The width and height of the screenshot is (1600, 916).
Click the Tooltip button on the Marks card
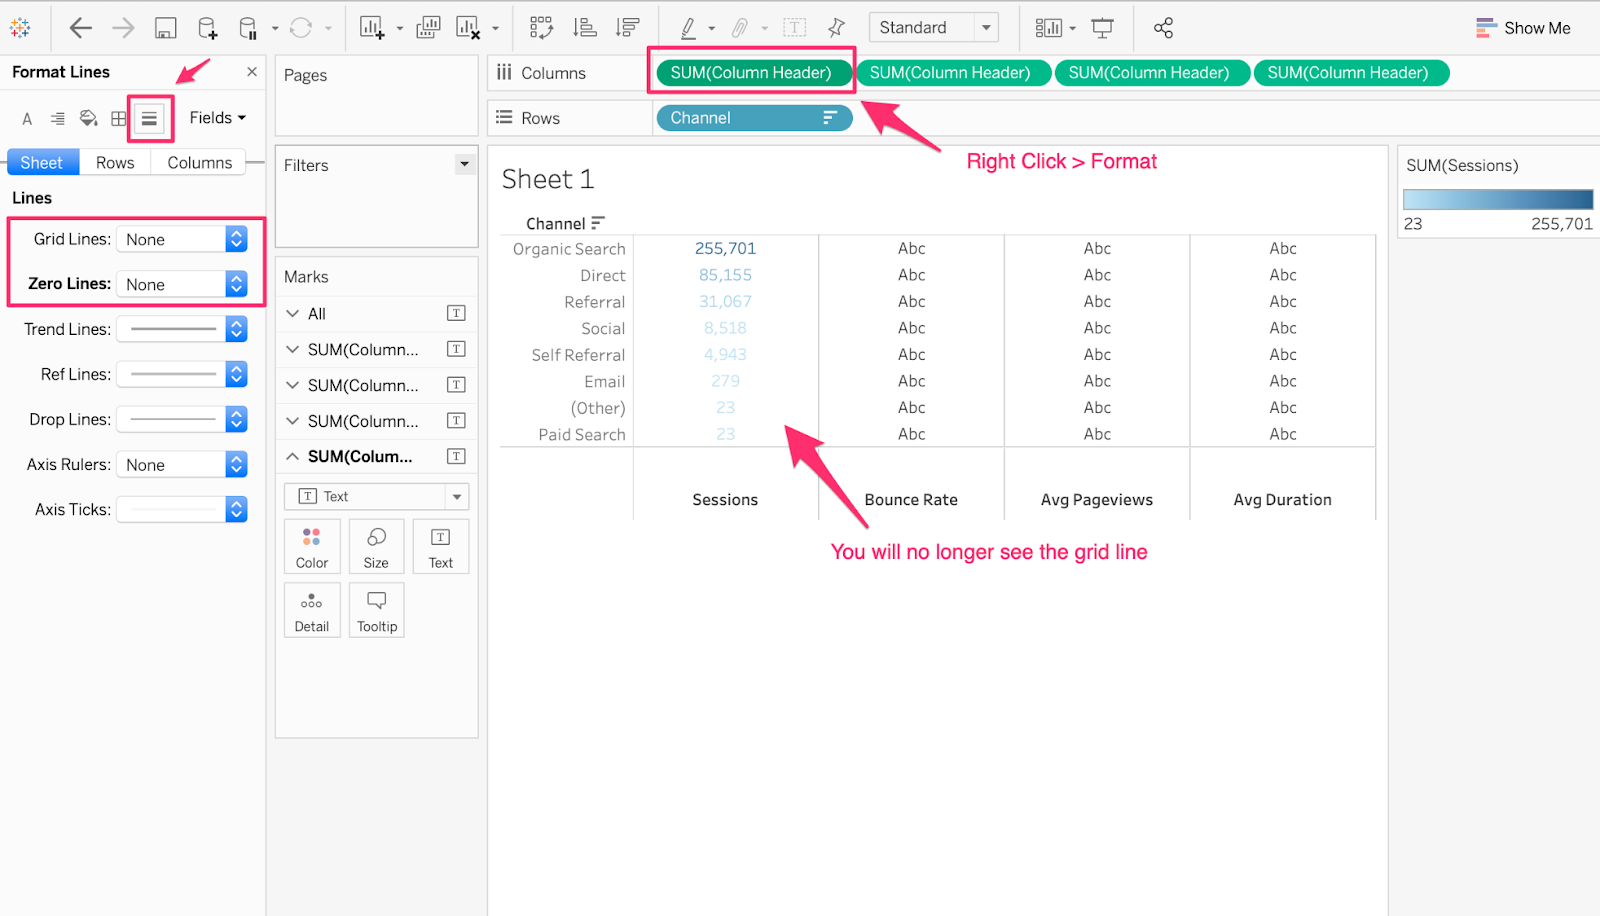click(377, 610)
